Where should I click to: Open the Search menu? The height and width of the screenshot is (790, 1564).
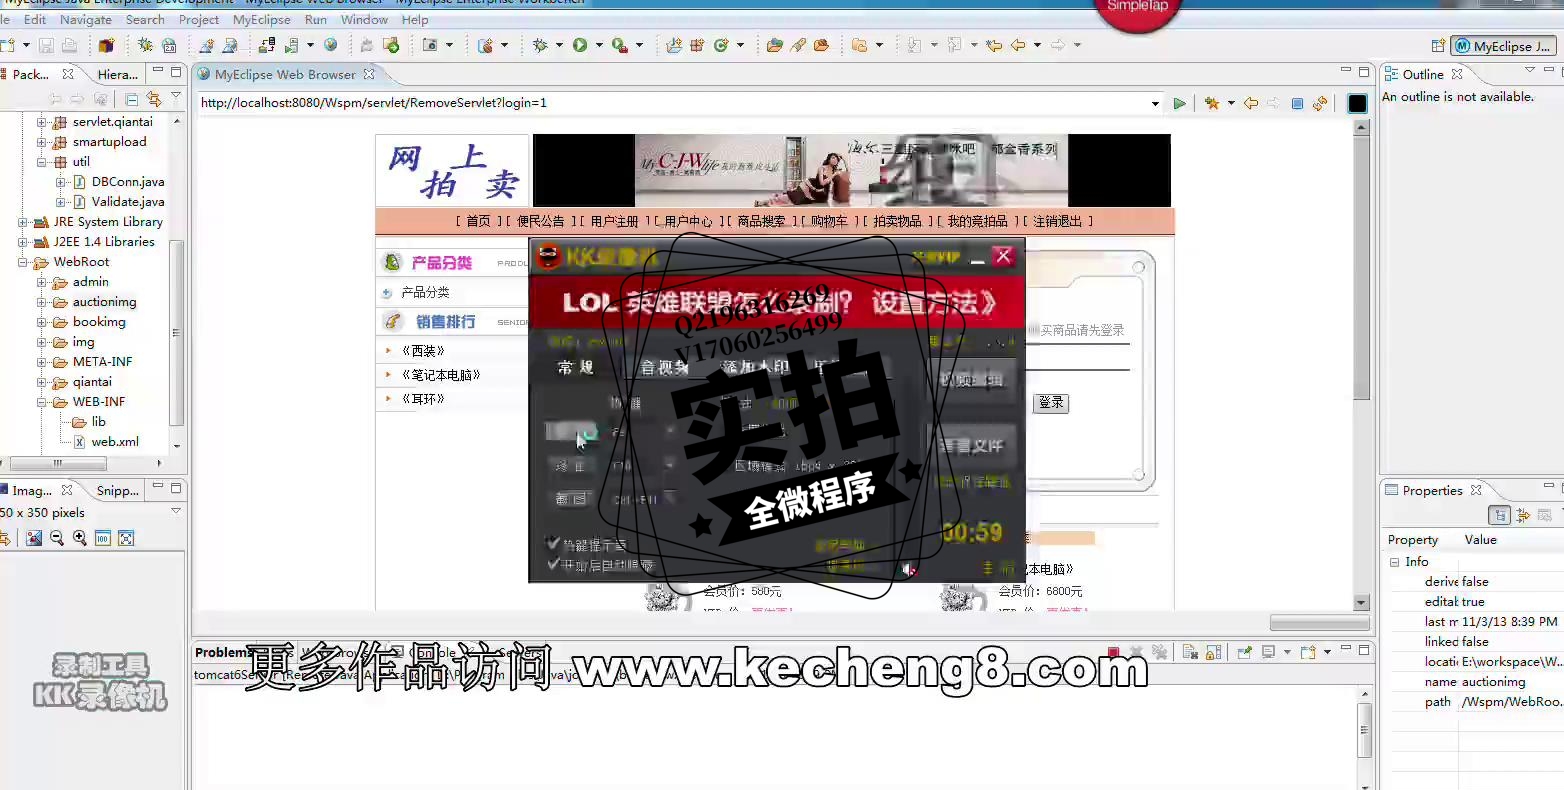point(145,20)
